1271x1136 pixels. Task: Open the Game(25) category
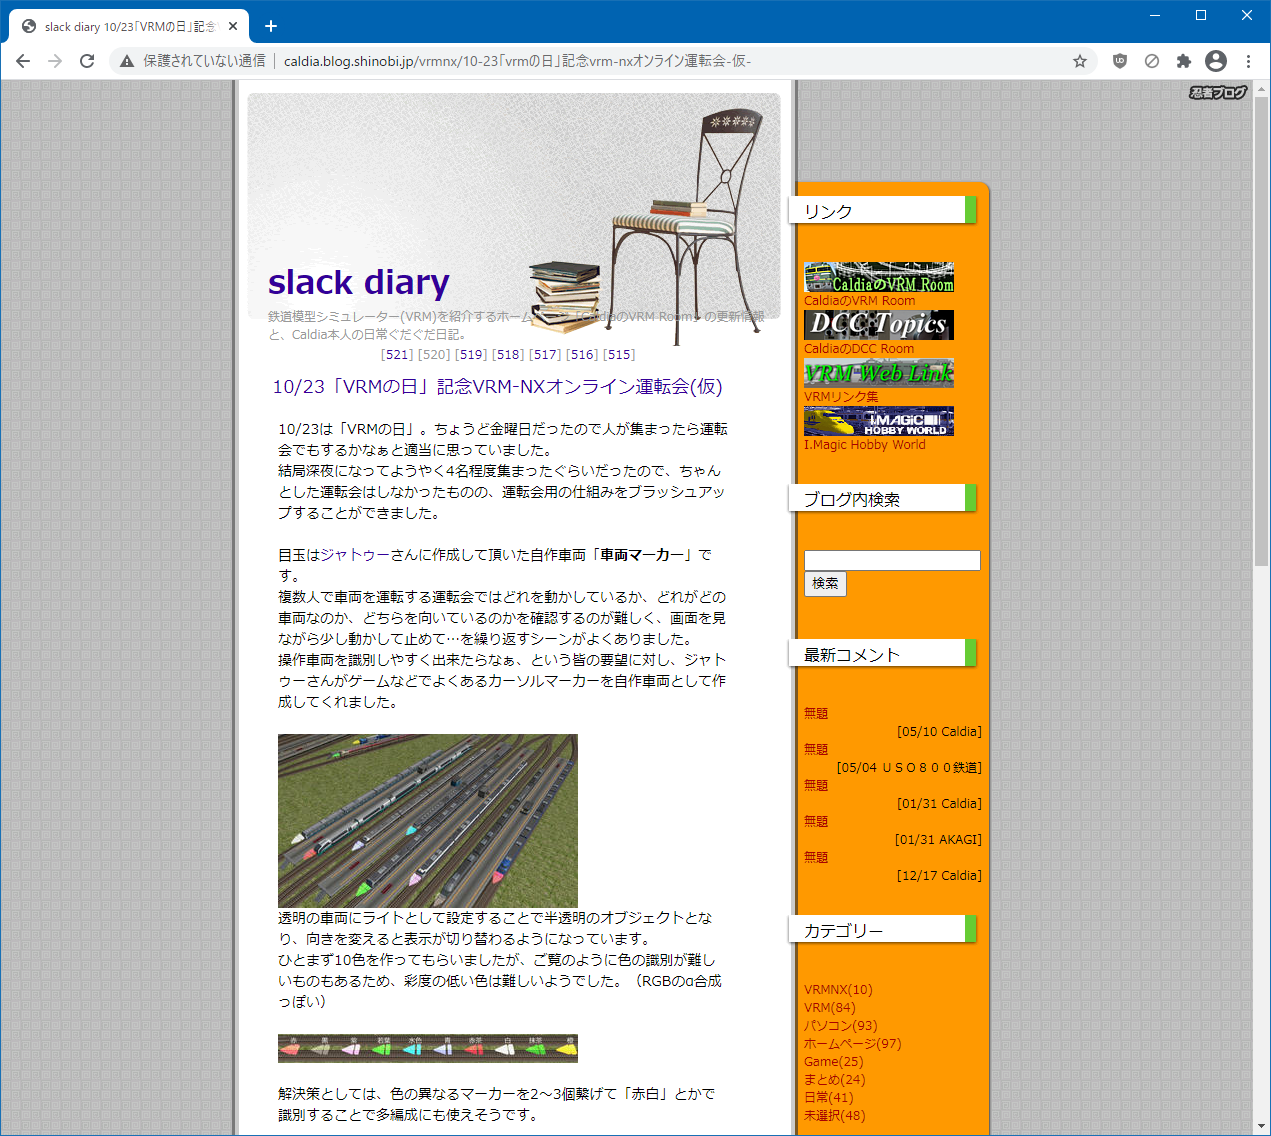click(x=834, y=1062)
